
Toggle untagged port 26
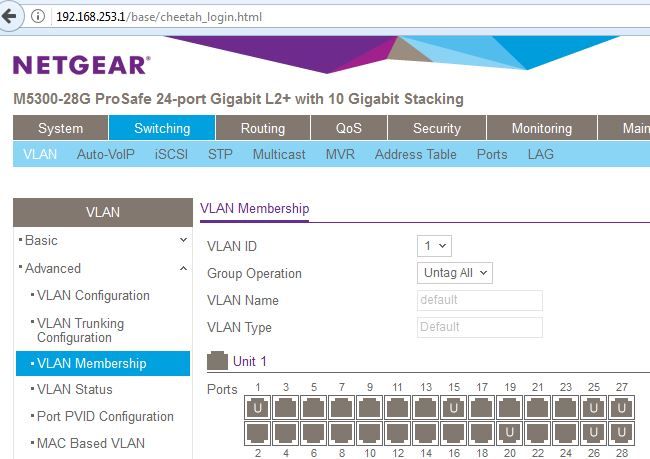click(x=593, y=432)
